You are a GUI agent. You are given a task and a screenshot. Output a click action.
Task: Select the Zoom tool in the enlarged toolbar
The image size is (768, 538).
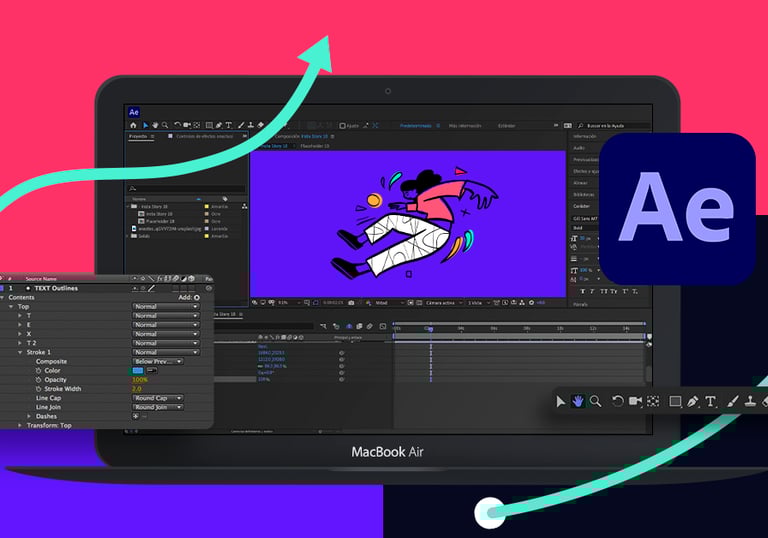(595, 401)
